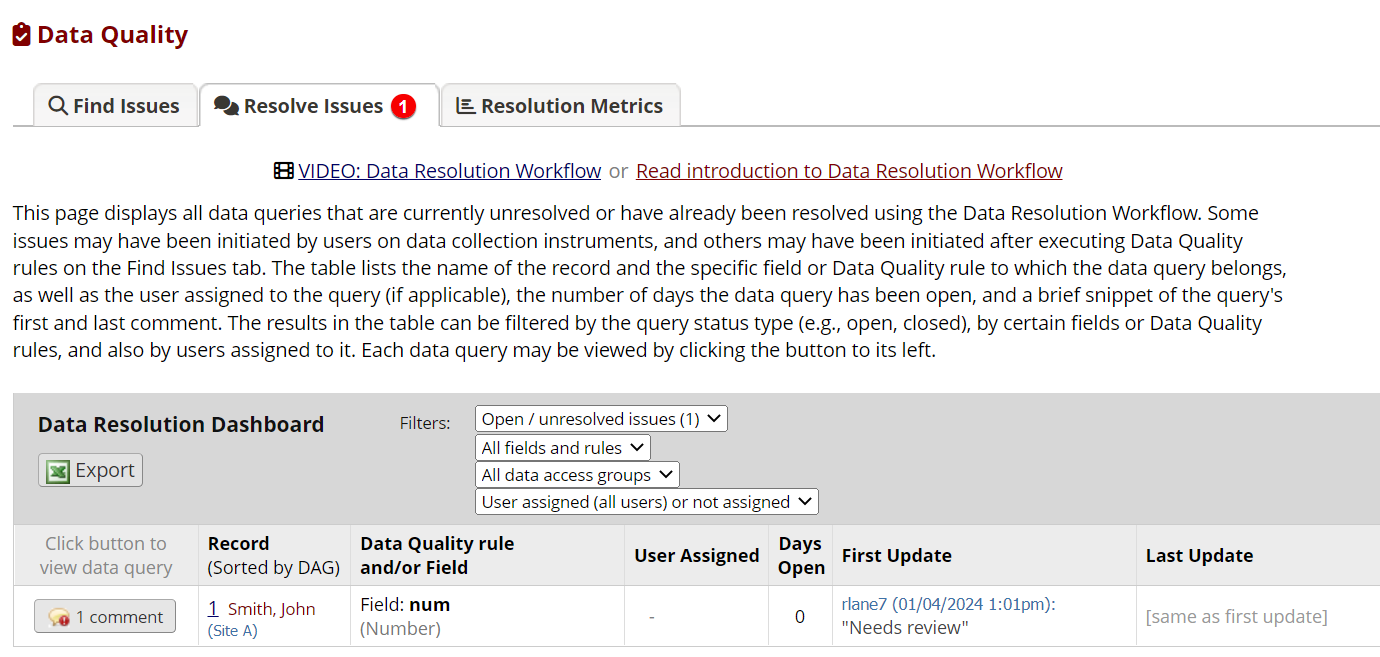Click the Excel icon on Export button
Viewport: 1380px width, 657px height.
click(x=58, y=471)
